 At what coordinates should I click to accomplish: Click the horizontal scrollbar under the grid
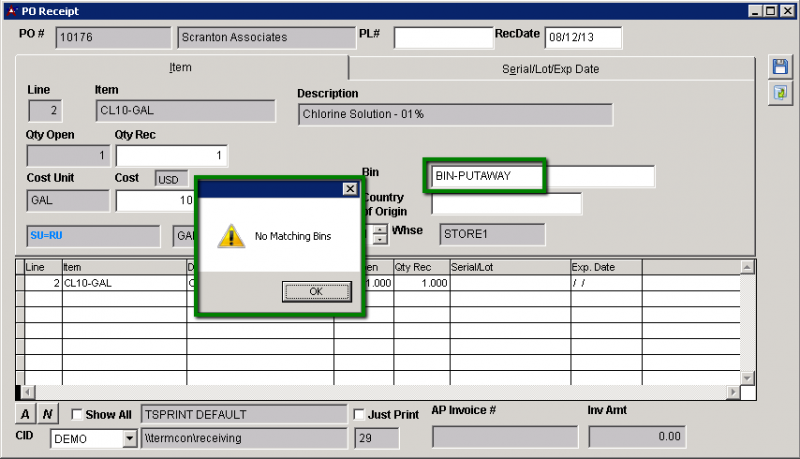pos(380,392)
